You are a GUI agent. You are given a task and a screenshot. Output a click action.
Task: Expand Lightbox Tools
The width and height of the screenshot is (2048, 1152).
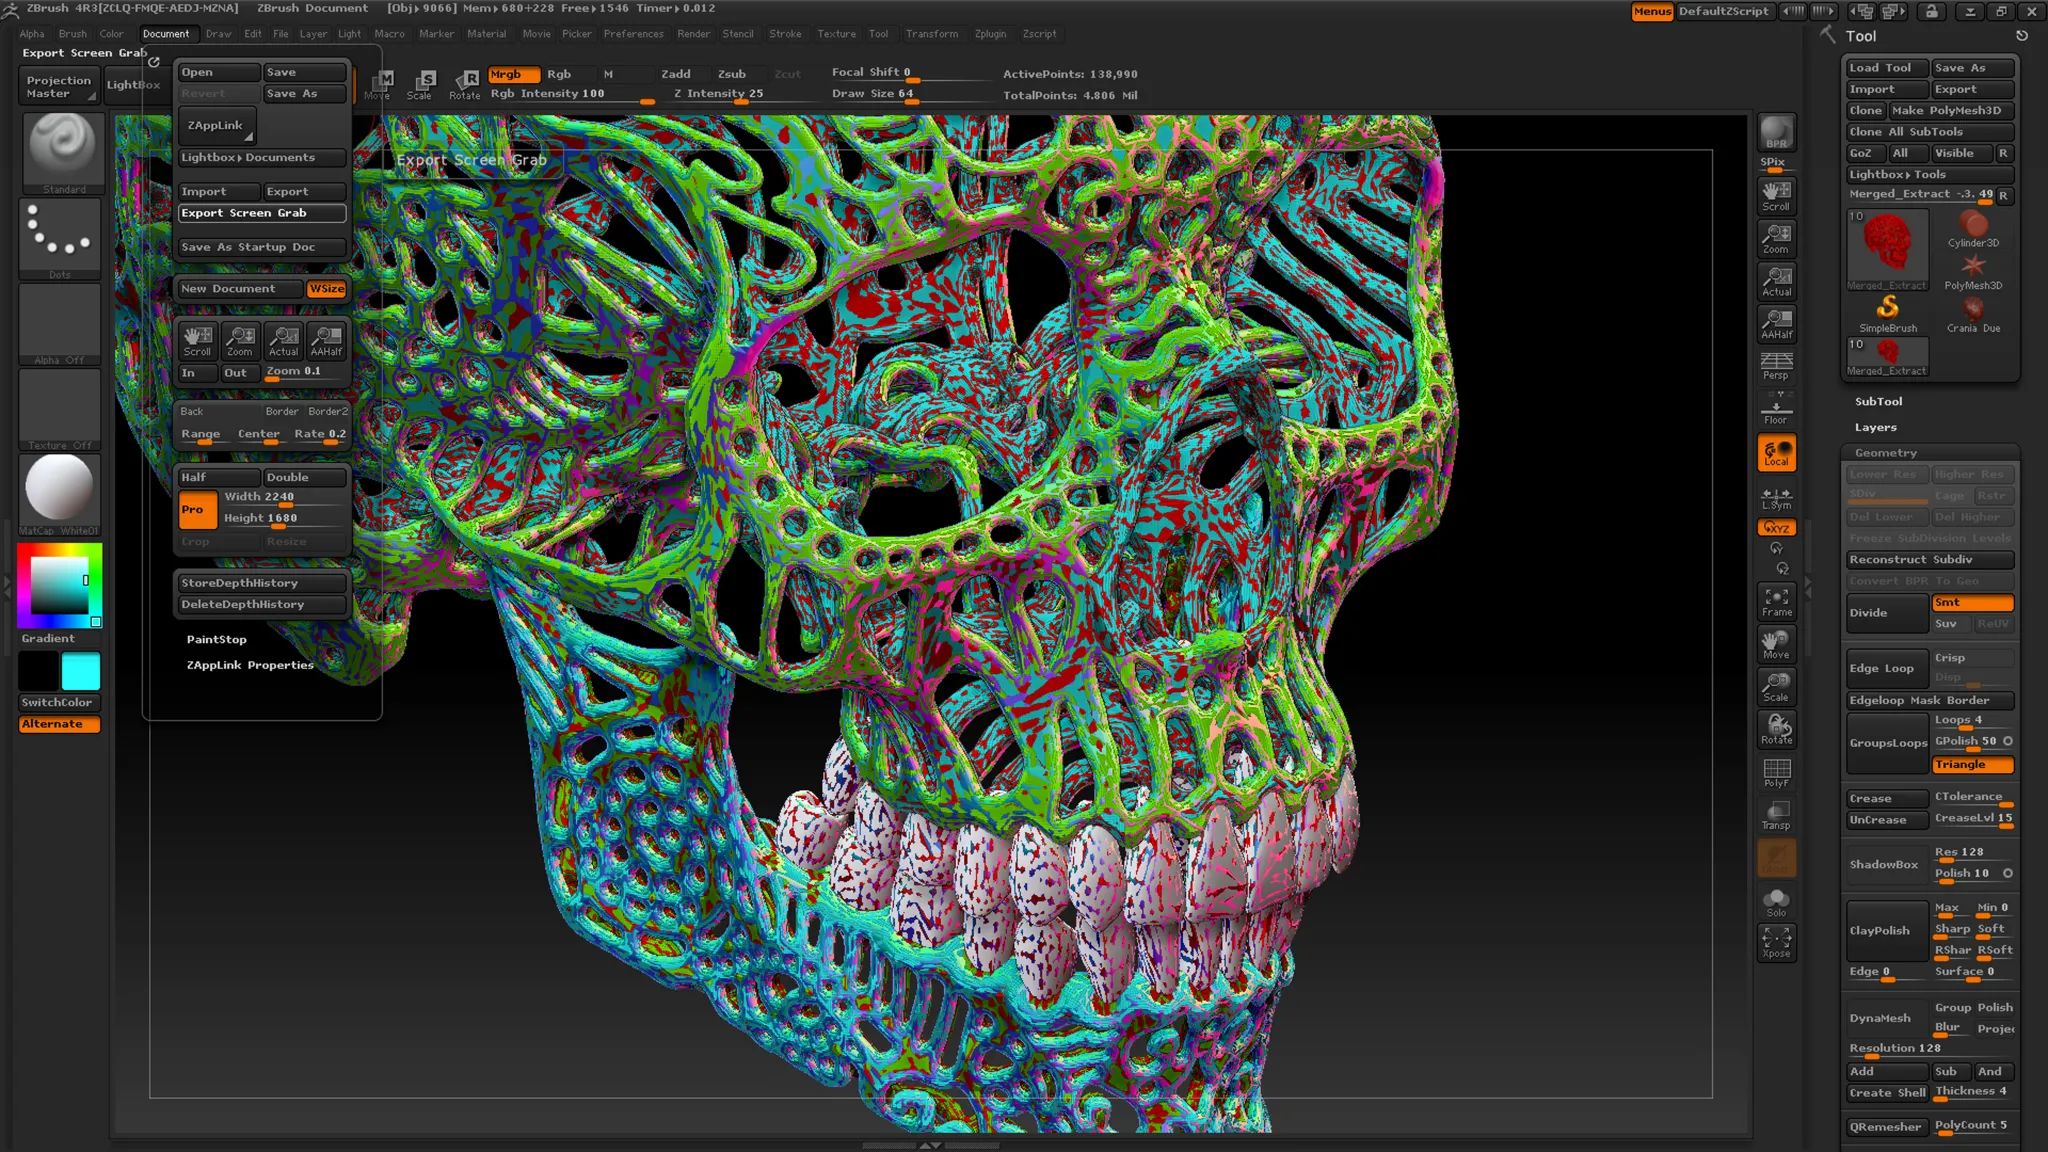pyautogui.click(x=1929, y=174)
